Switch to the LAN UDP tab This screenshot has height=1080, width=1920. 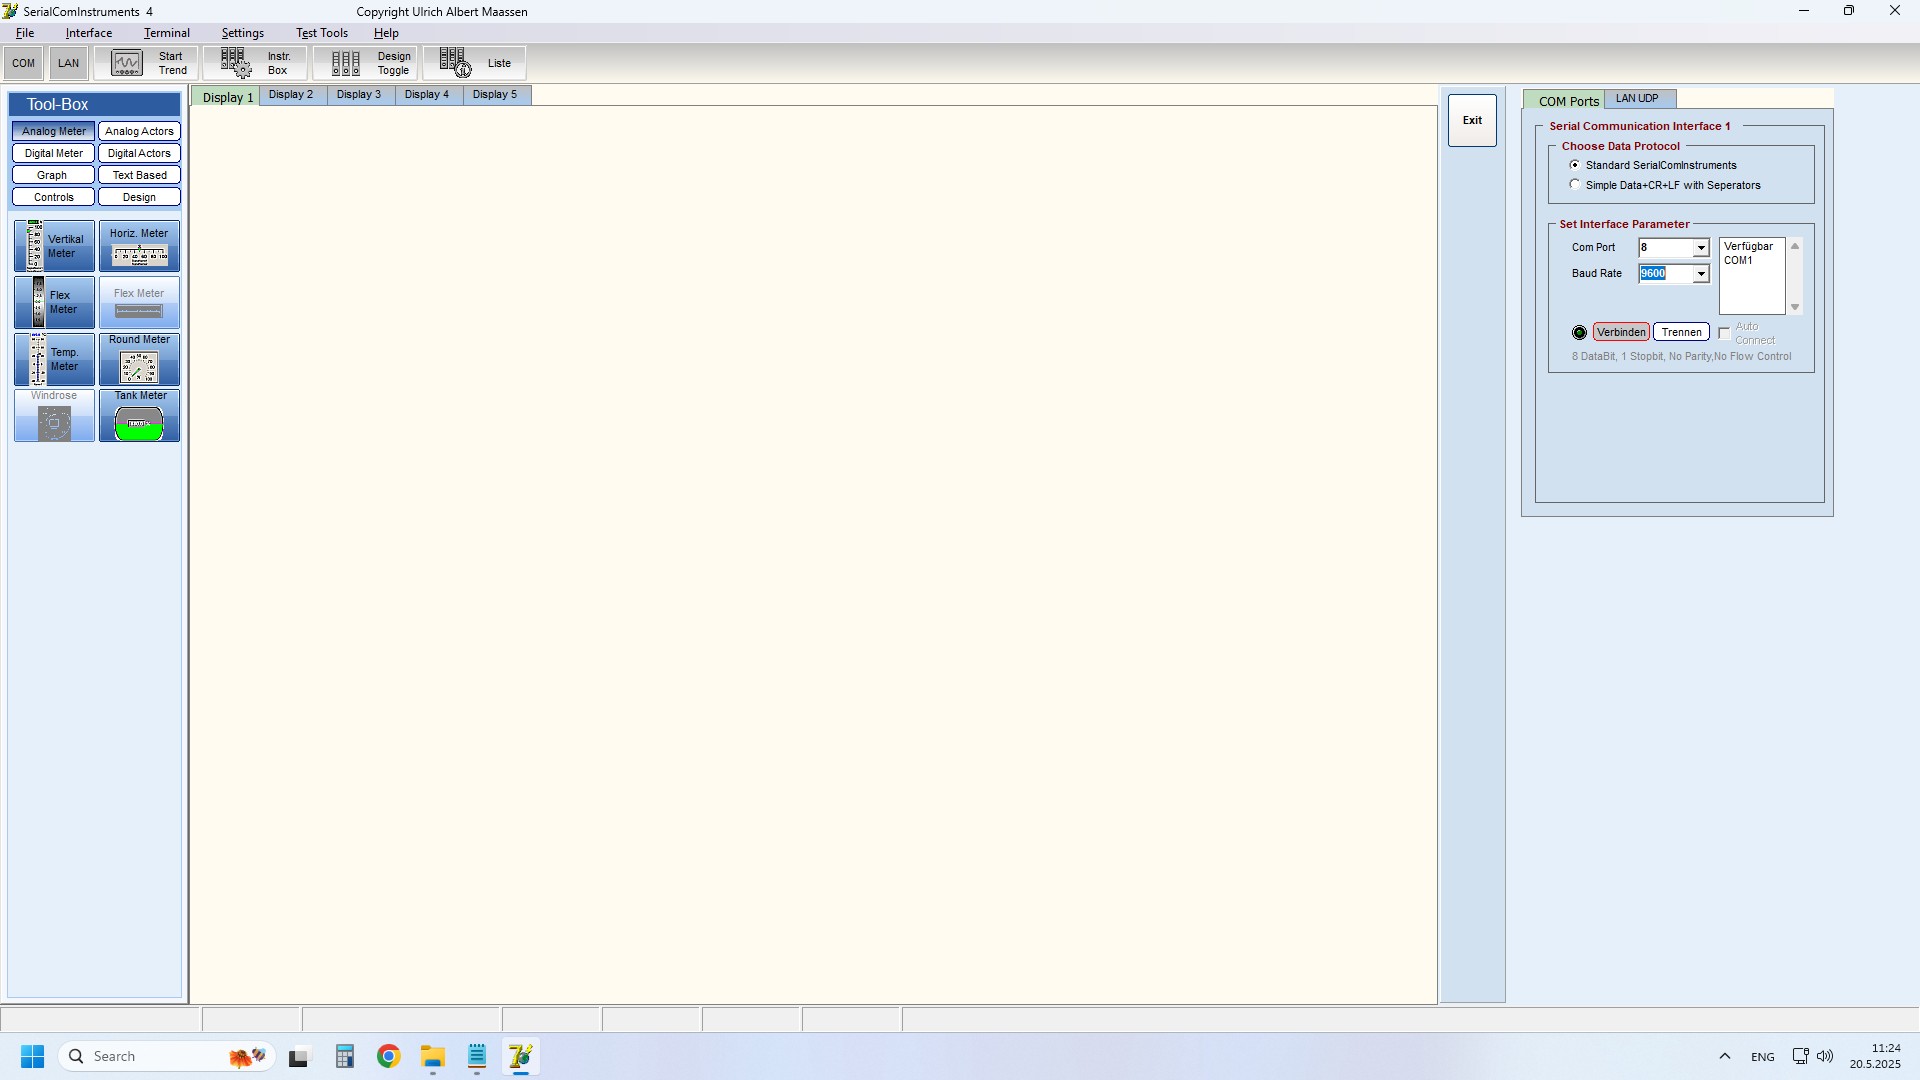[1637, 99]
